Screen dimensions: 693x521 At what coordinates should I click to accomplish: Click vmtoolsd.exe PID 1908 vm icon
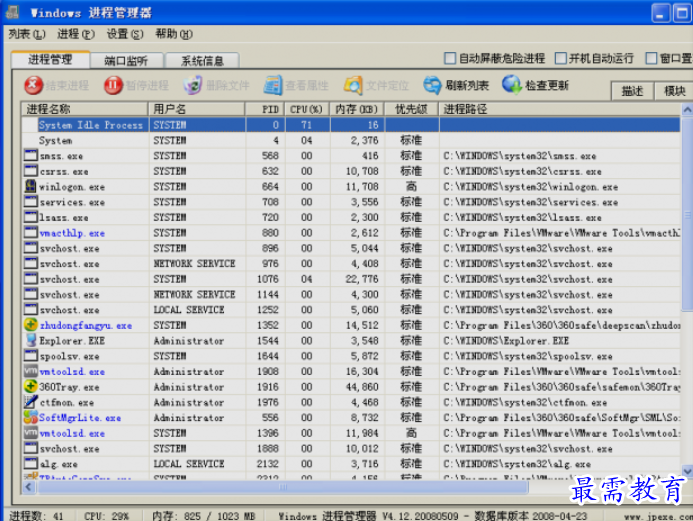point(30,371)
